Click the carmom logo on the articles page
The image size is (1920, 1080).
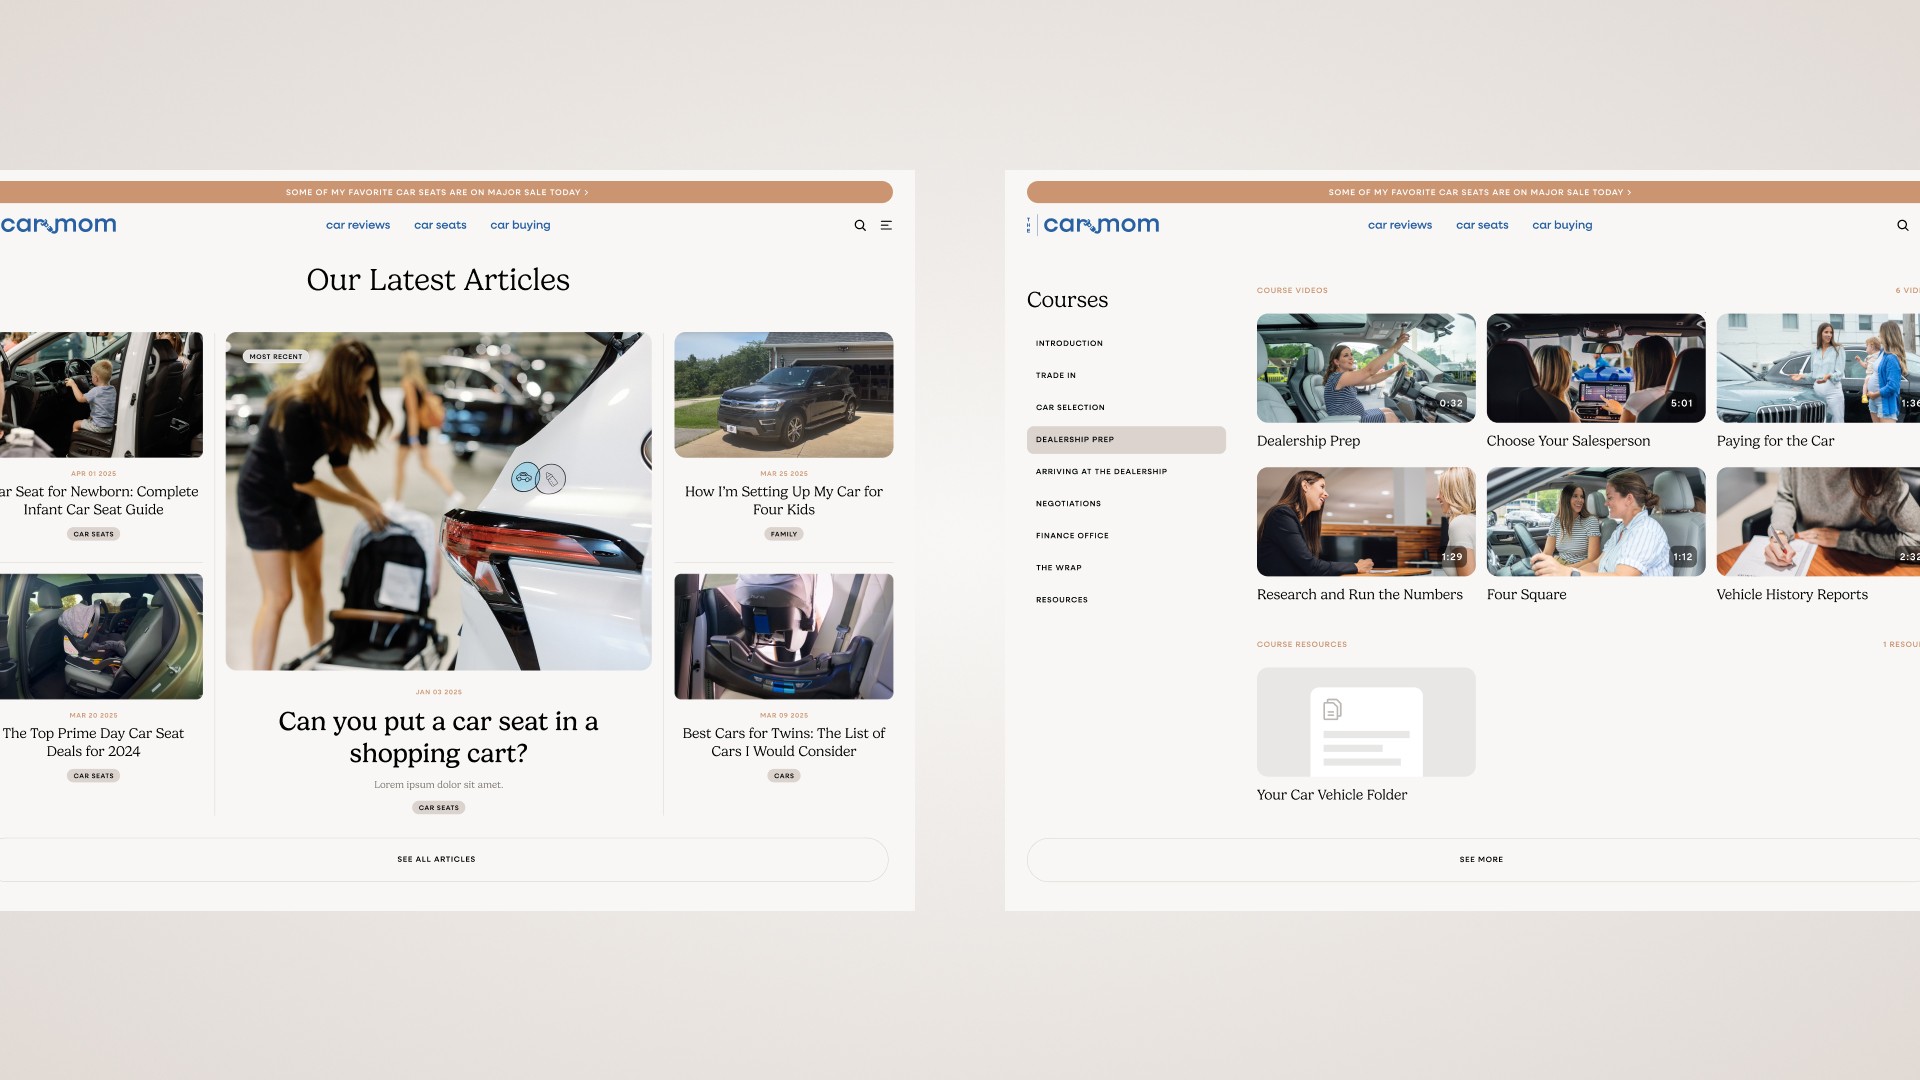59,226
